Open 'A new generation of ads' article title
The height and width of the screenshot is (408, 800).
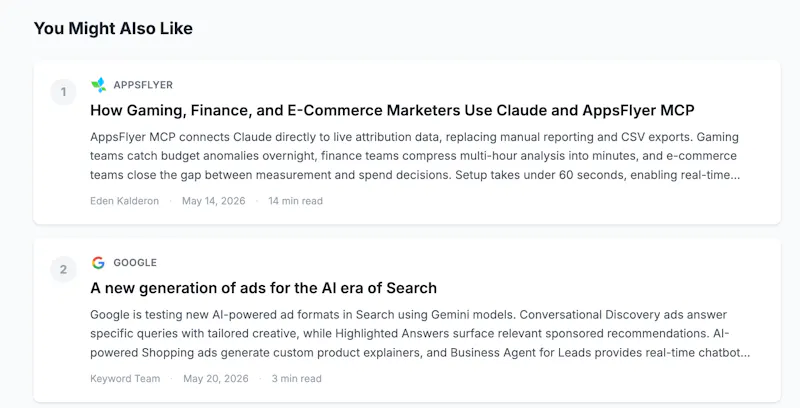click(x=263, y=288)
